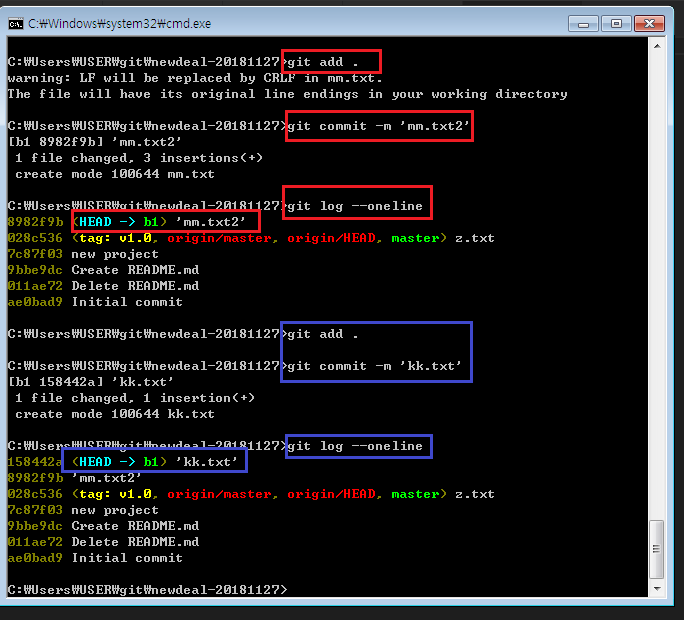Open the cmd.exe system menu icon
This screenshot has height=620, width=684.
[16, 24]
